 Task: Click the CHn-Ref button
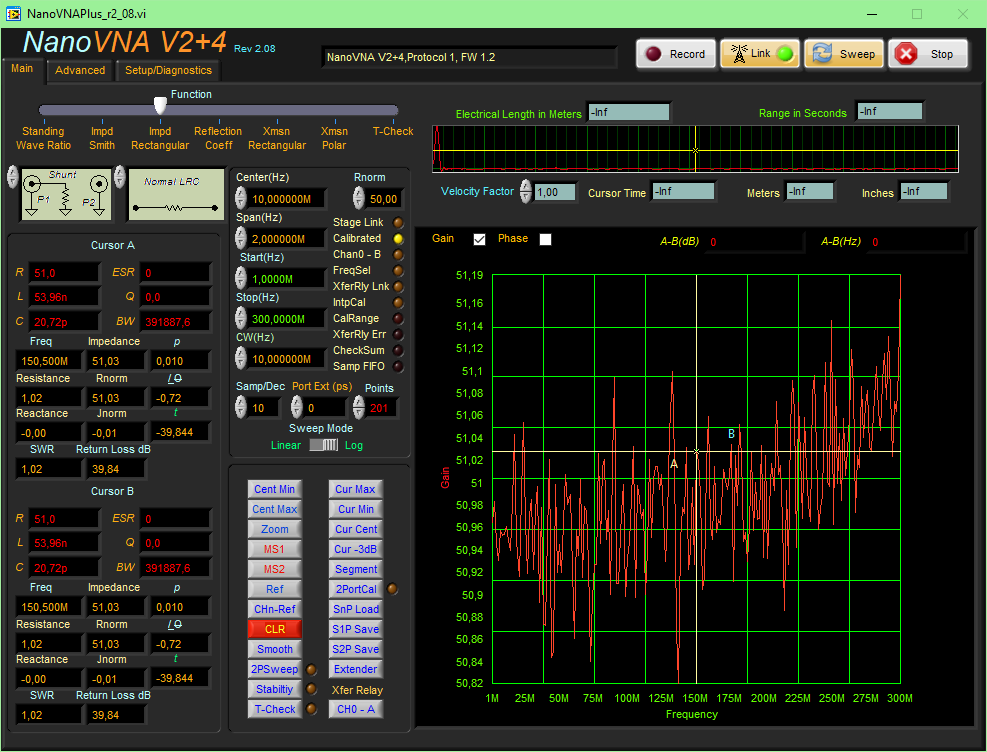(274, 609)
